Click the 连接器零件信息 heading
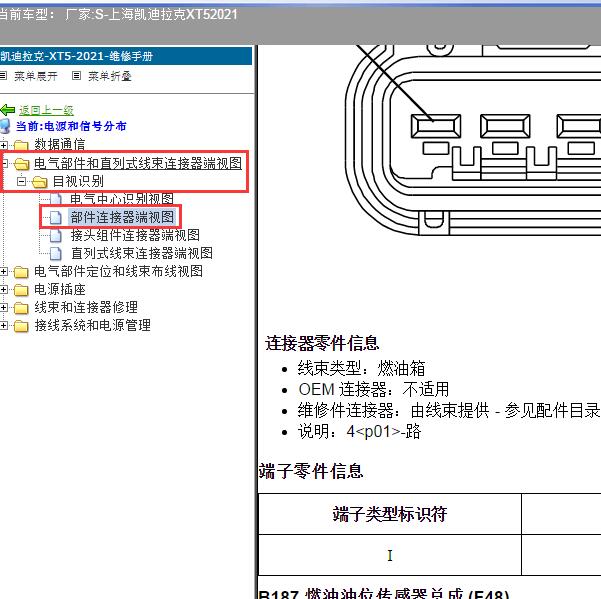Image resolution: width=601 pixels, height=599 pixels. point(322,343)
